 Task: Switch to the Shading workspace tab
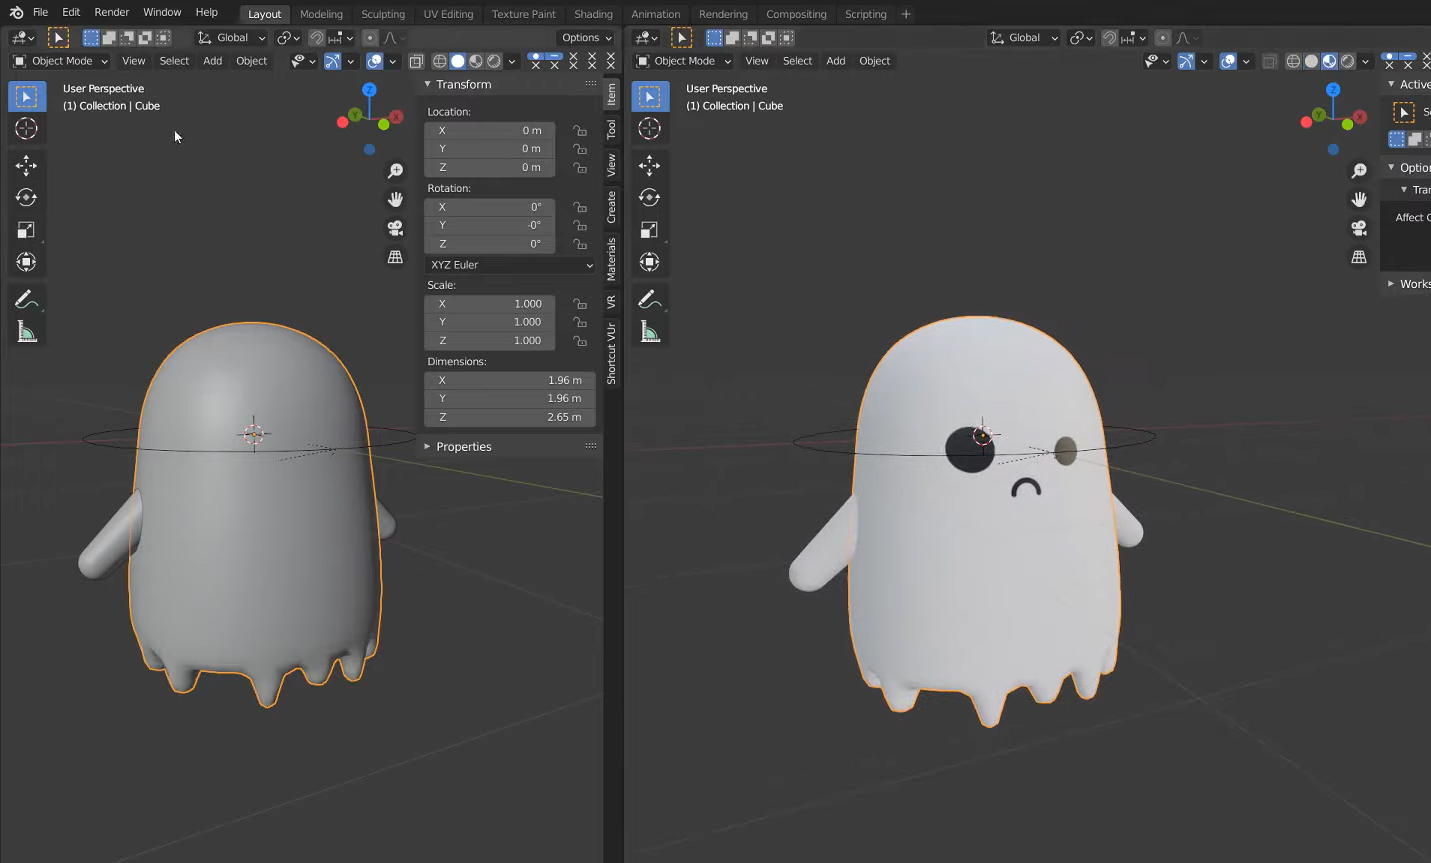(593, 14)
